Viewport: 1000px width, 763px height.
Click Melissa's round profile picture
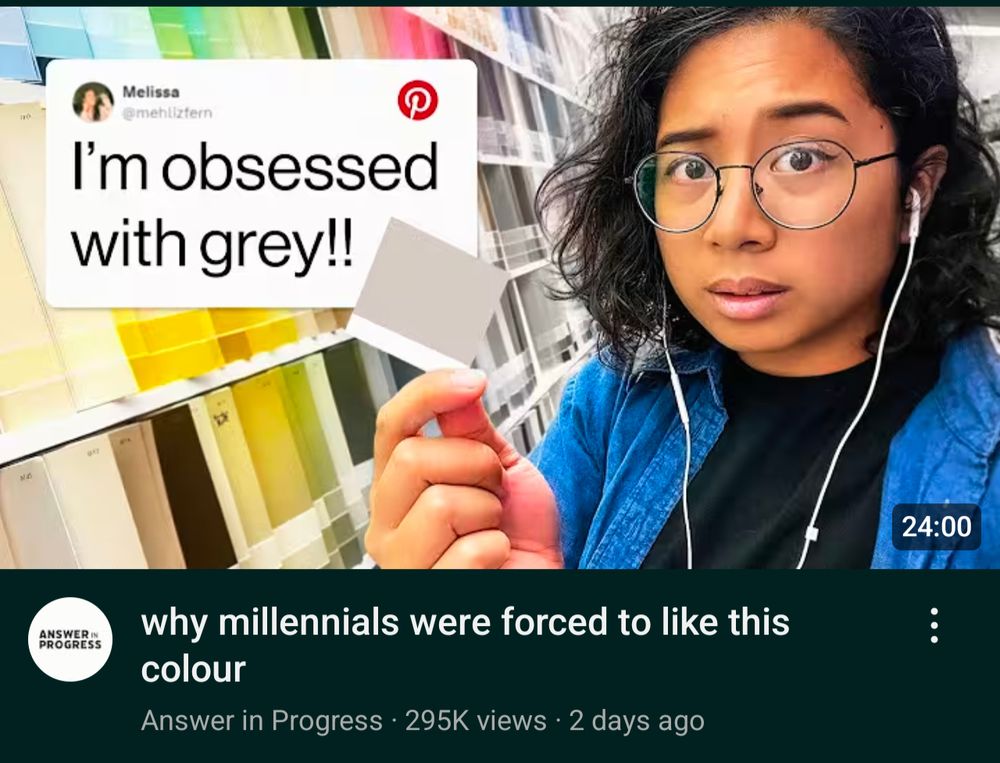coord(93,102)
